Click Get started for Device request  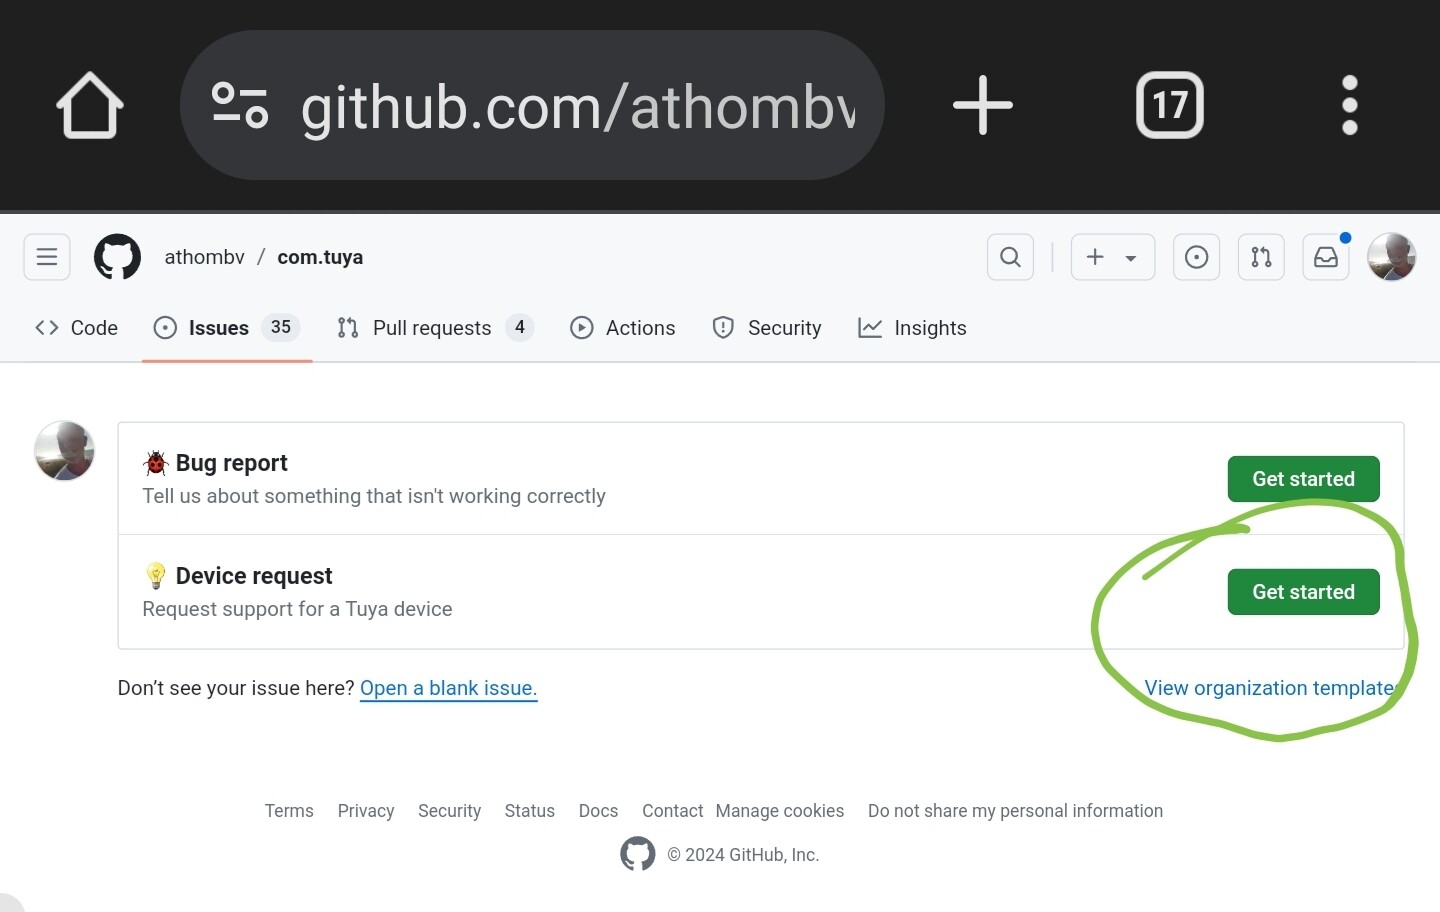pos(1303,592)
